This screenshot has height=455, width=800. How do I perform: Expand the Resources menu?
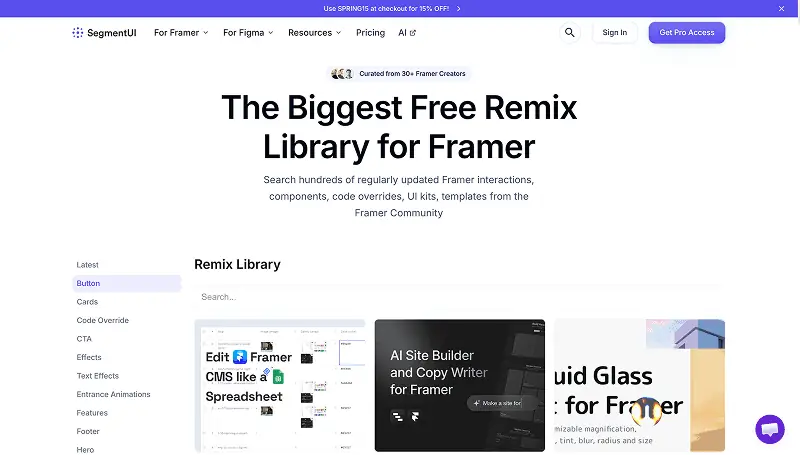coord(315,33)
